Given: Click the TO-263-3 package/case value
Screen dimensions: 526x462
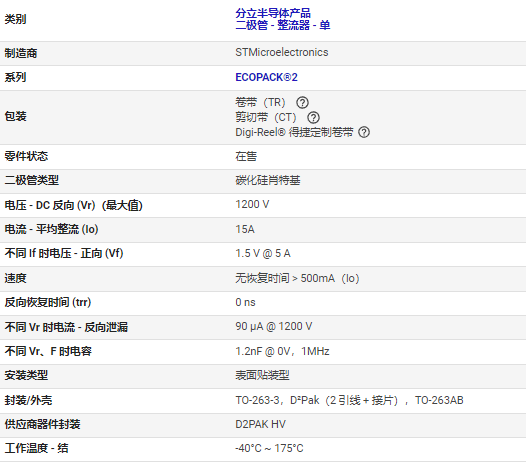Looking at the screenshot, I should (x=349, y=400).
